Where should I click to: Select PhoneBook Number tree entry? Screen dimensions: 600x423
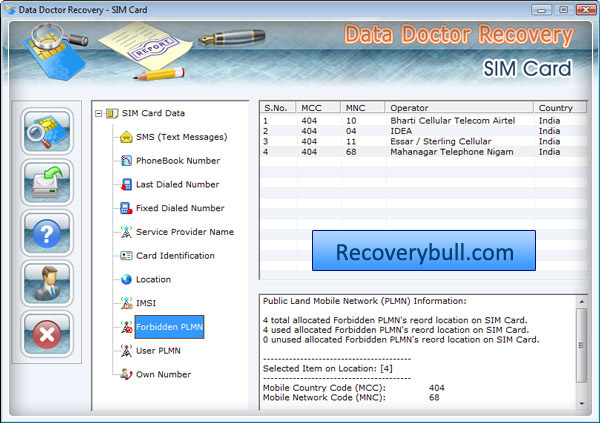[178, 161]
